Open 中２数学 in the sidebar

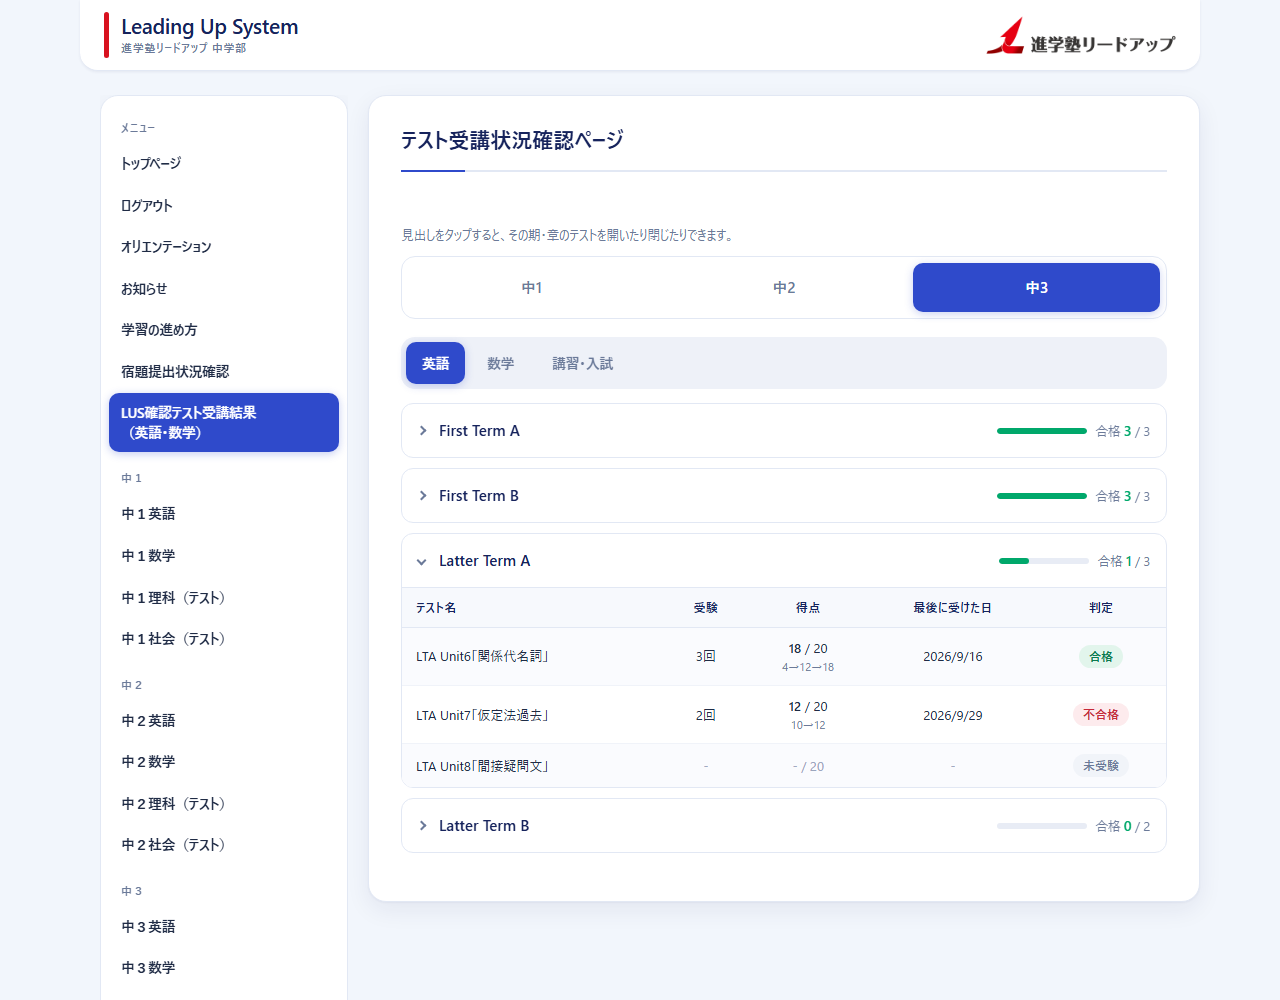(x=224, y=761)
